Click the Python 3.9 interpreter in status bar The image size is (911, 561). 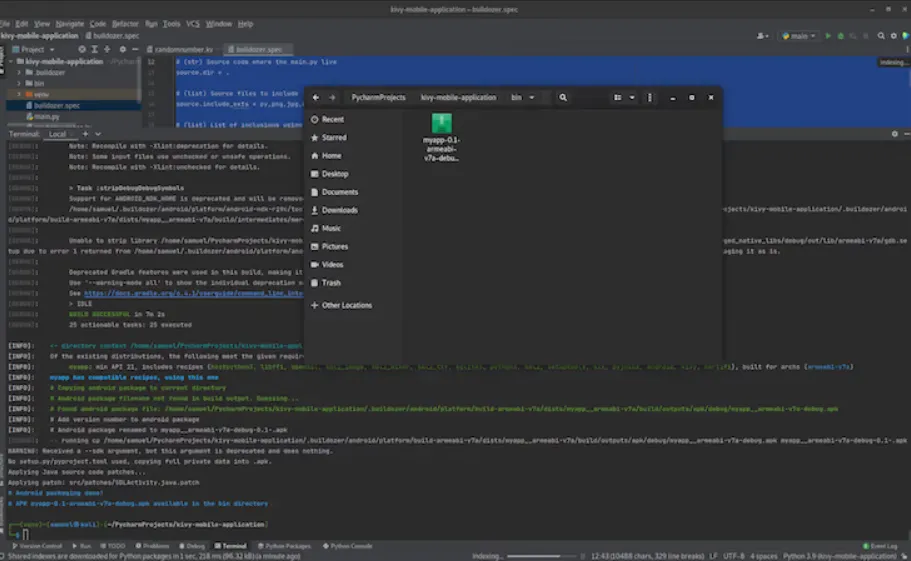click(x=838, y=556)
